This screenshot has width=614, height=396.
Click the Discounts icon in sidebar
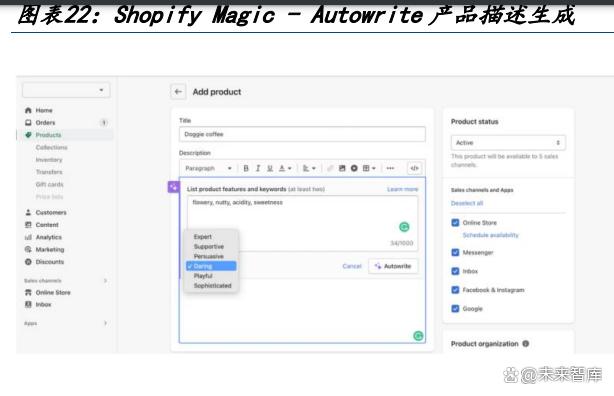[x=28, y=262]
